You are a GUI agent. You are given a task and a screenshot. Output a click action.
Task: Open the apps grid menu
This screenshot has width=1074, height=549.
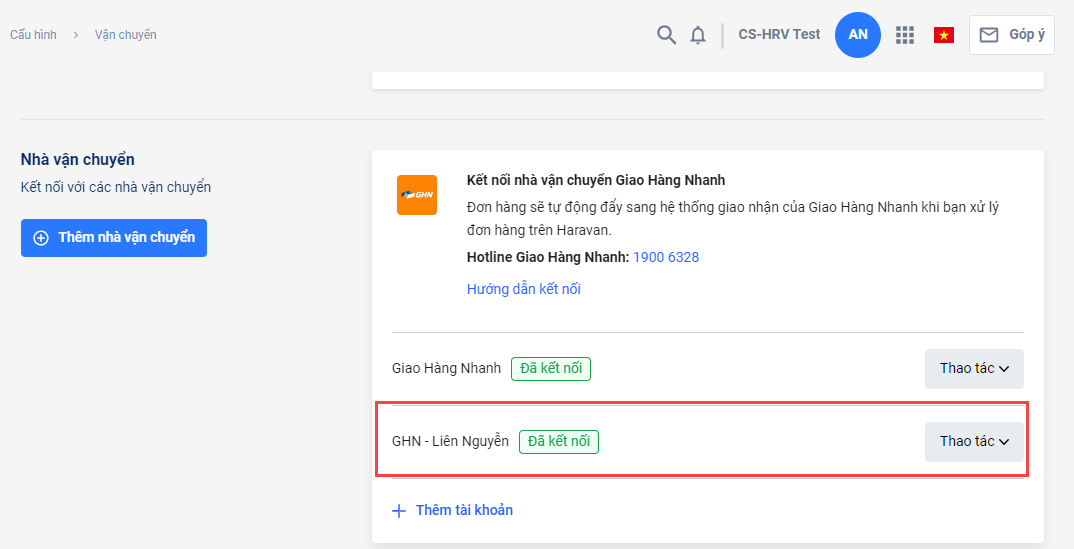click(905, 35)
